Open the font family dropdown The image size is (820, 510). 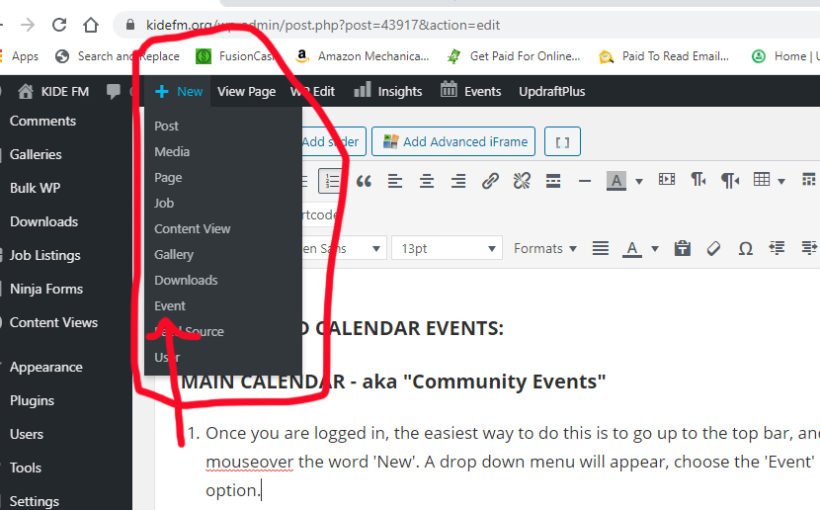pyautogui.click(x=344, y=248)
